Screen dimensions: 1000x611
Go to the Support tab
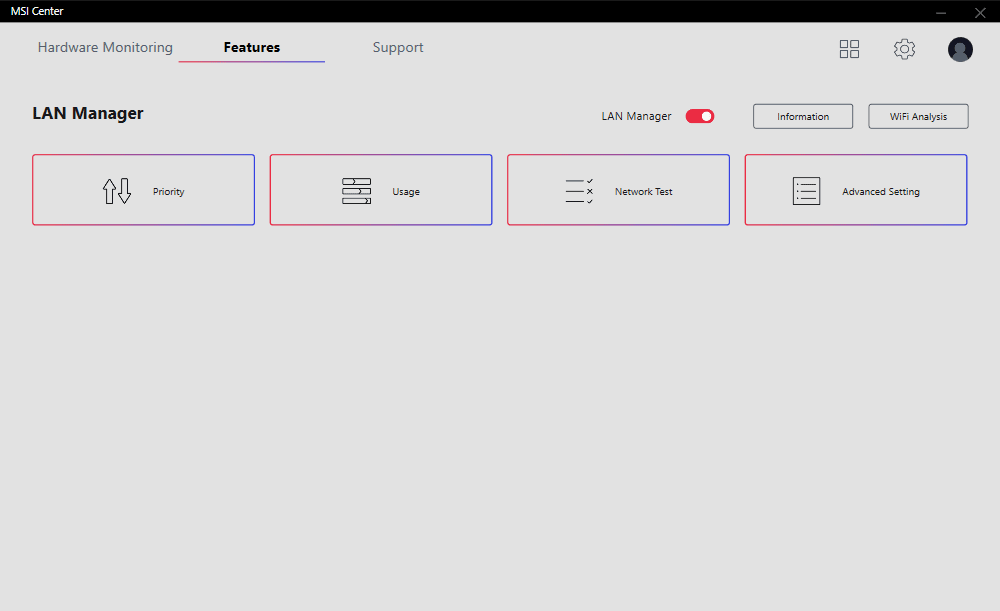point(398,47)
